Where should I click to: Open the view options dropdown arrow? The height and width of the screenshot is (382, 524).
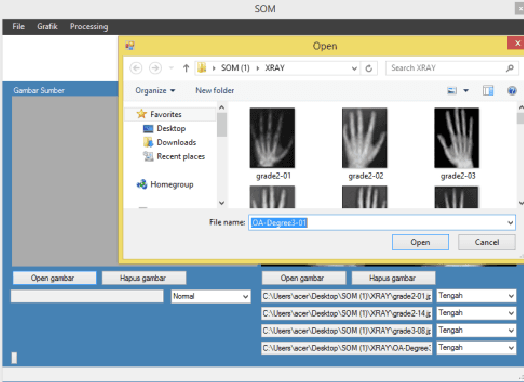[x=466, y=91]
